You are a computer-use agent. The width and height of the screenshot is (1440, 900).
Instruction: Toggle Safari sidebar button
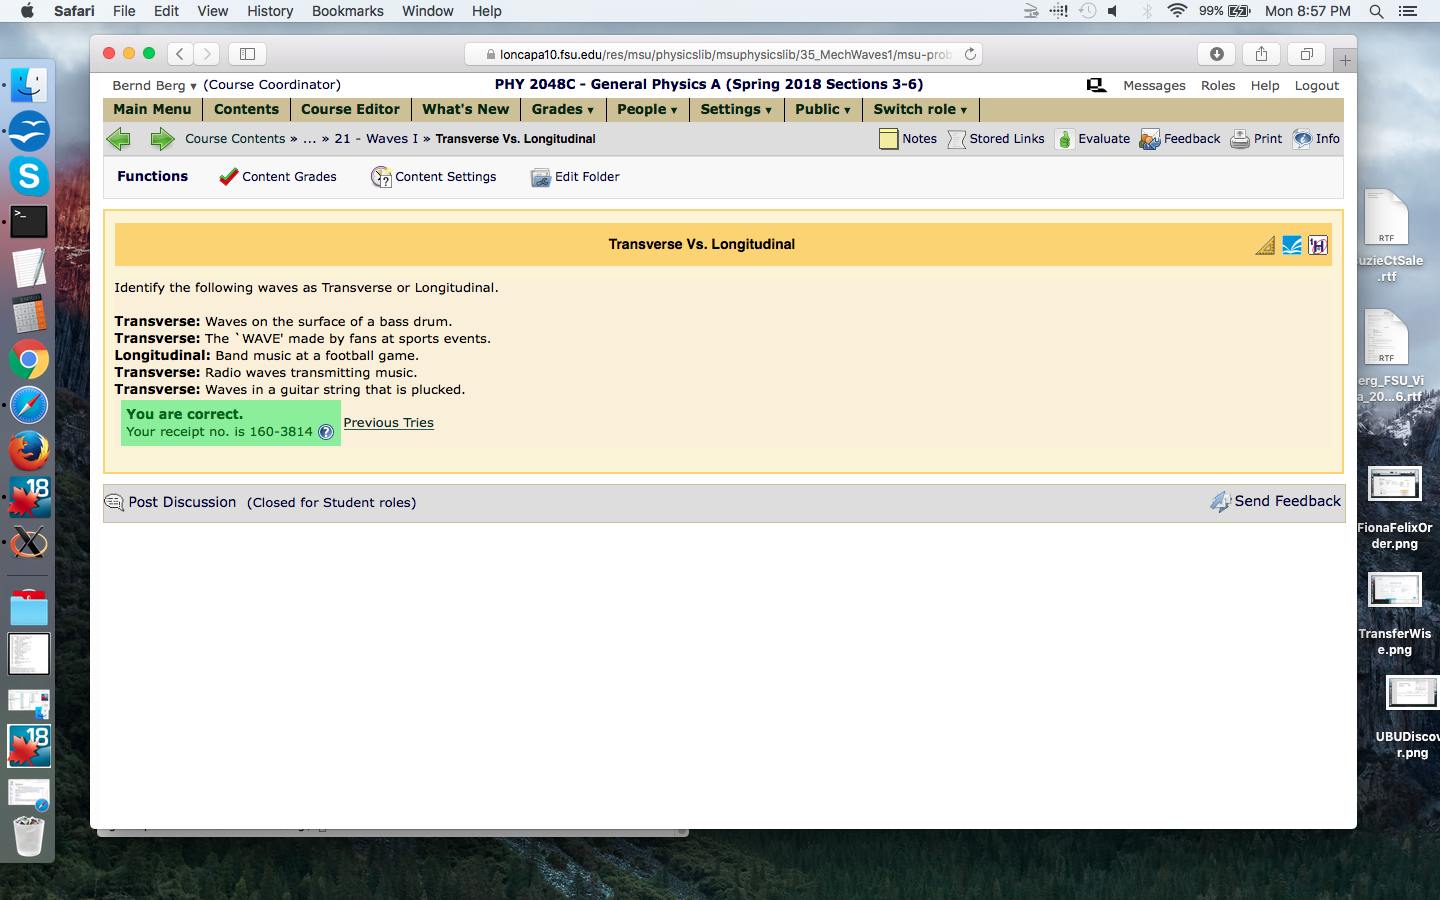pos(248,54)
